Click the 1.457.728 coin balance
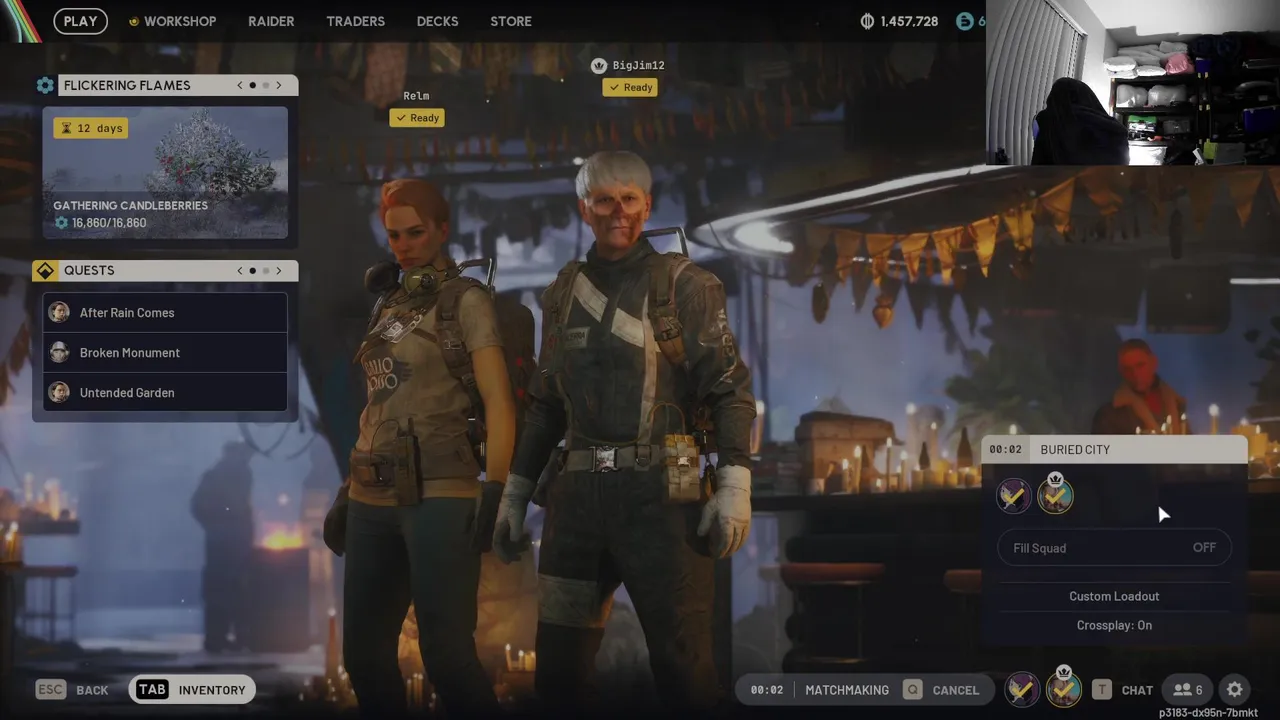This screenshot has height=720, width=1280. click(x=909, y=21)
